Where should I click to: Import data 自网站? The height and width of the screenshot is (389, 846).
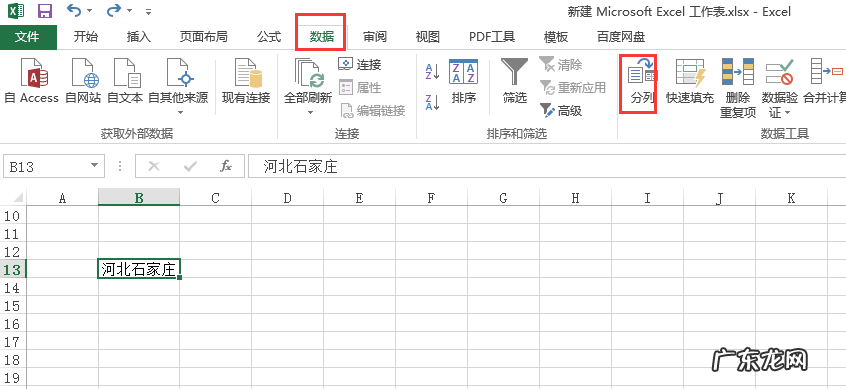(x=83, y=81)
